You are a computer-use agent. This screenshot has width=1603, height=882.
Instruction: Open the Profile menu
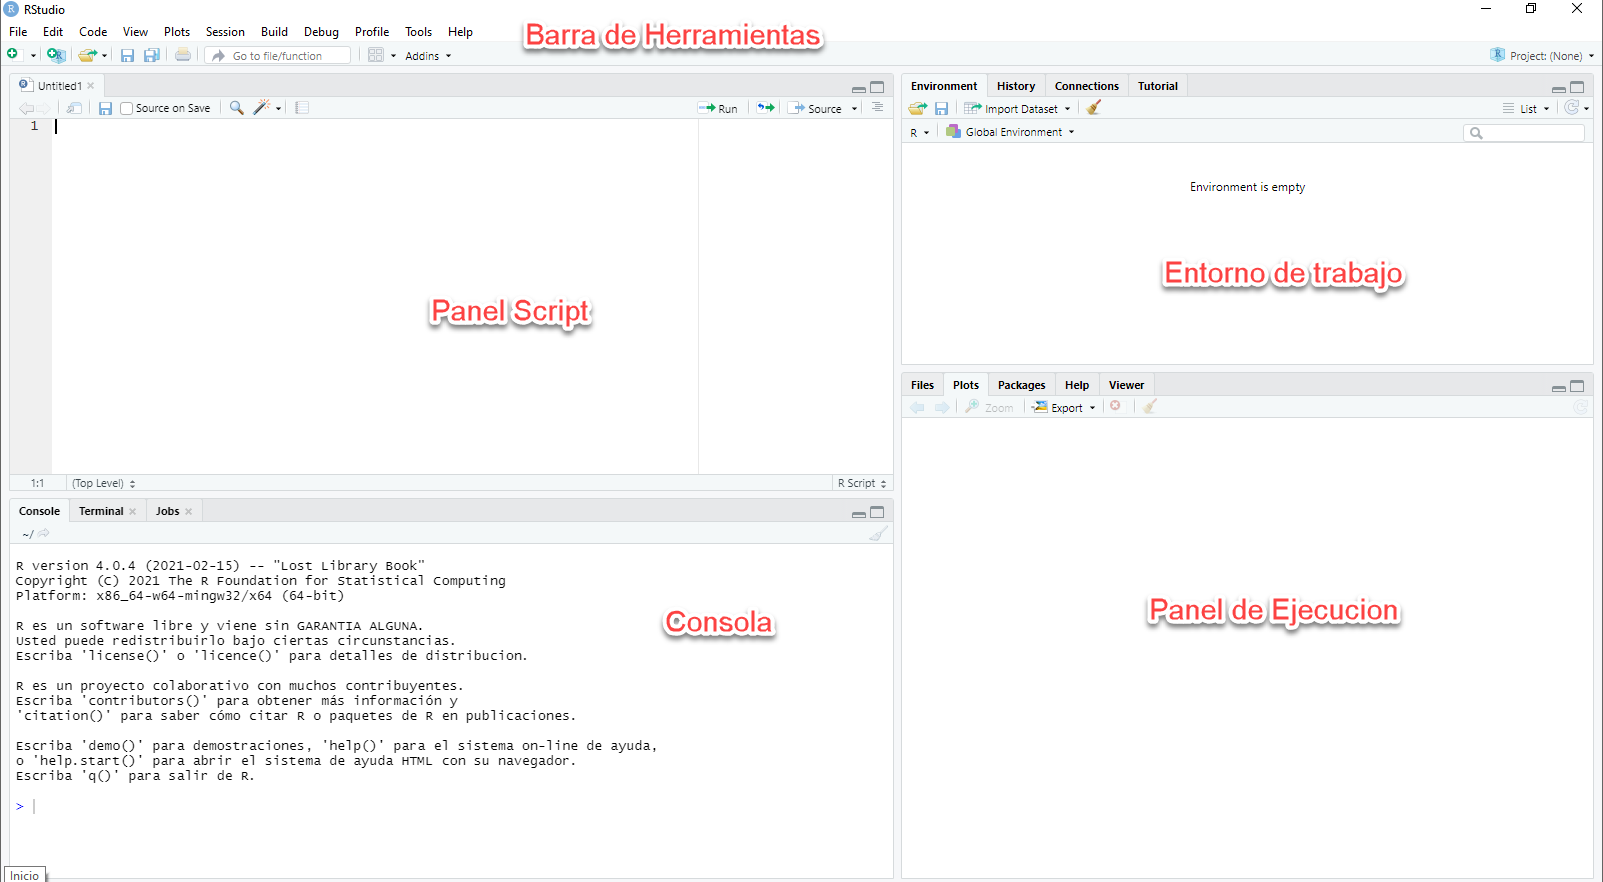coord(372,32)
